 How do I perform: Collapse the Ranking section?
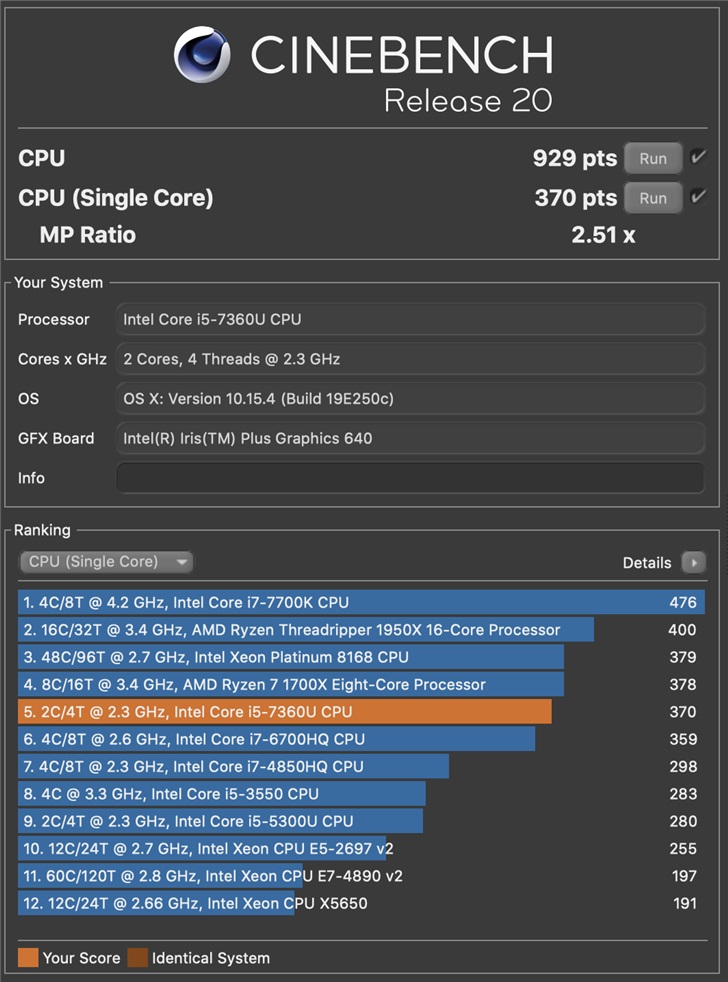[40, 530]
